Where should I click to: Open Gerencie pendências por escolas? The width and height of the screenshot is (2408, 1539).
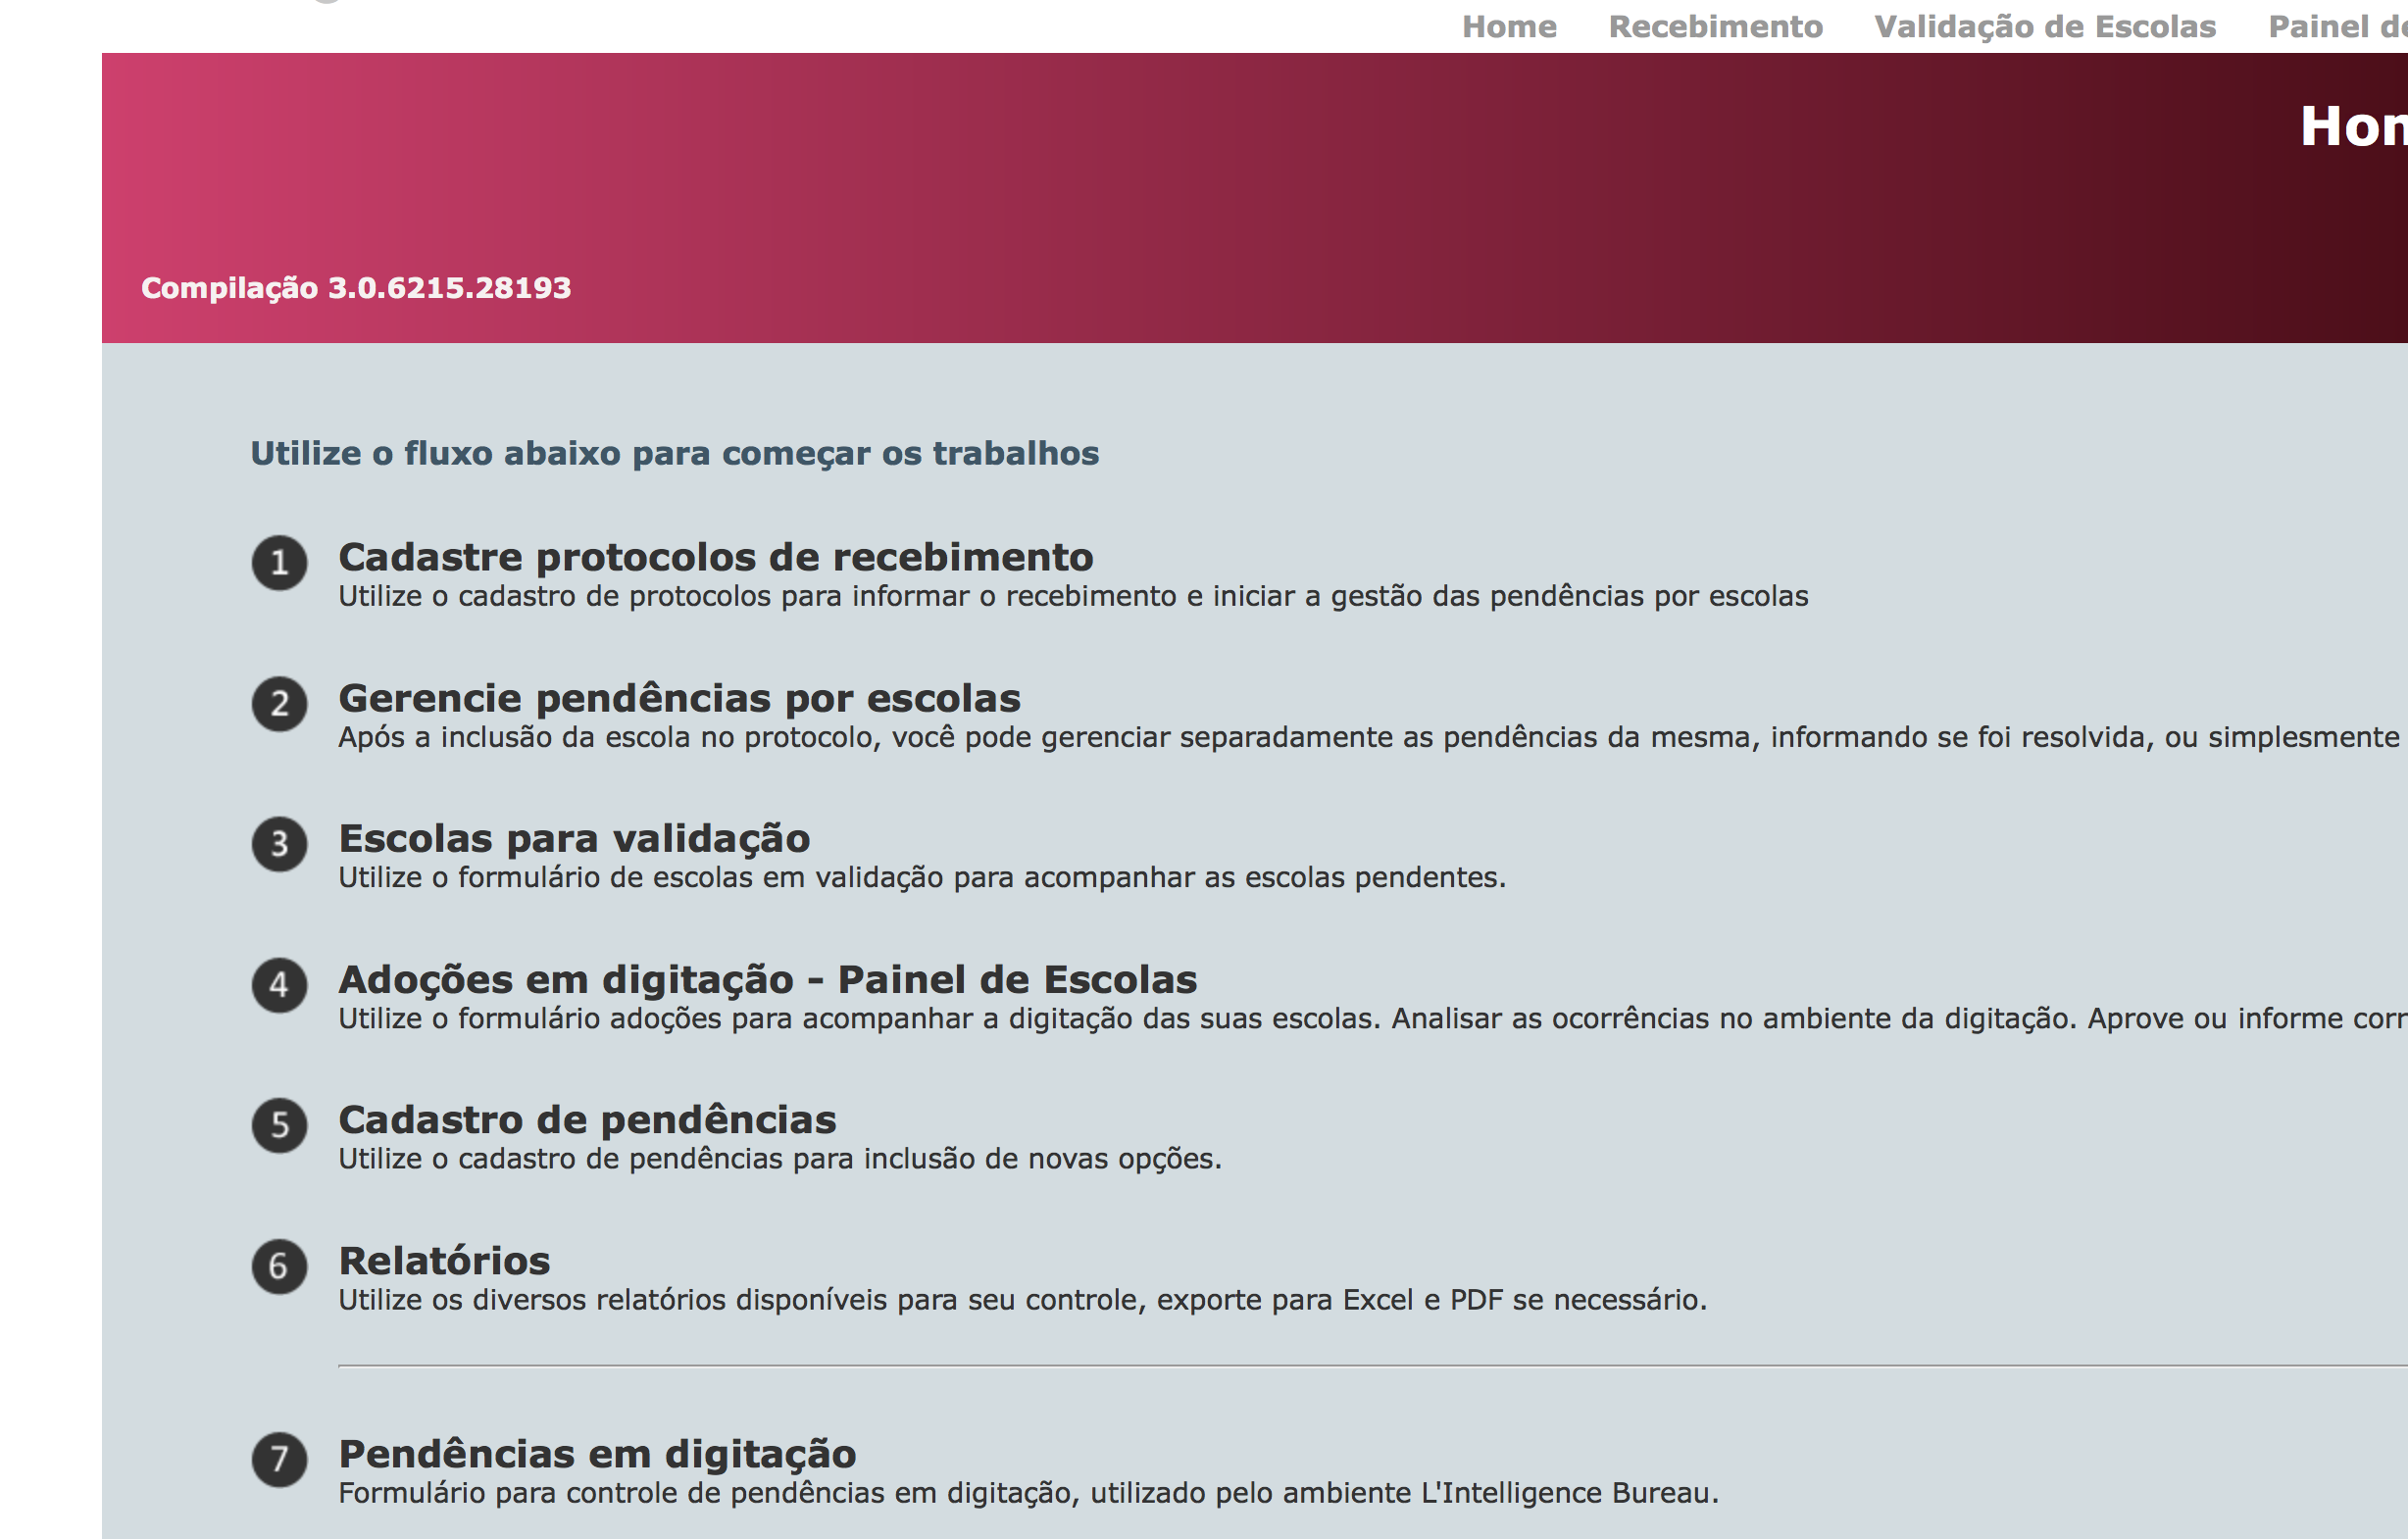679,698
